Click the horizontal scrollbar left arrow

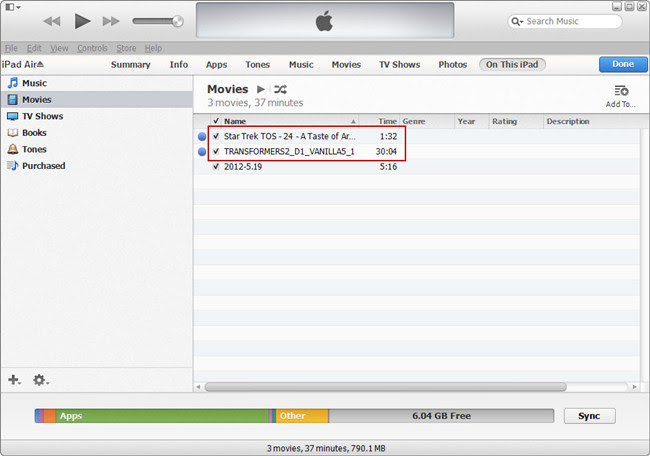[198, 387]
